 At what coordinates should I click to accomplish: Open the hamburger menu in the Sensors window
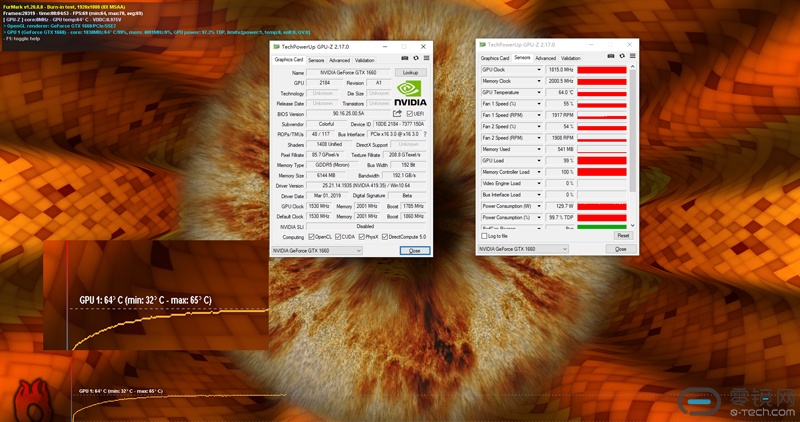[633, 56]
